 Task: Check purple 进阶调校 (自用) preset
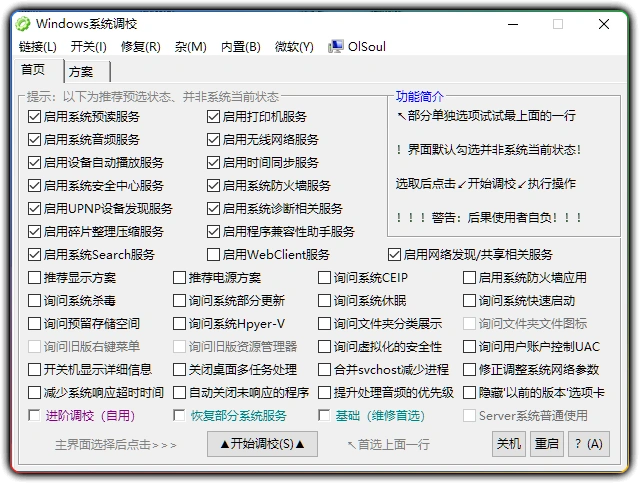pos(34,416)
